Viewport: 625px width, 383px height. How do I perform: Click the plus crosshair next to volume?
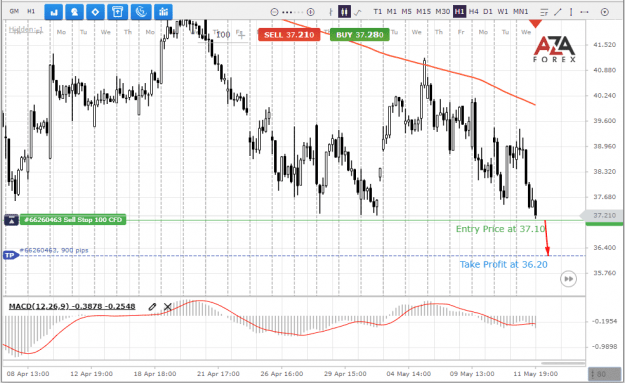(x=241, y=35)
